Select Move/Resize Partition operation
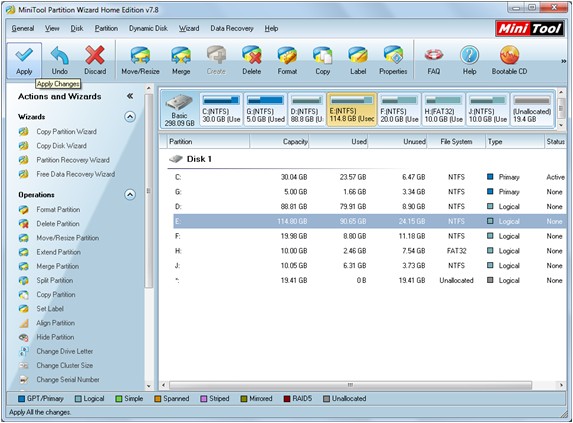 coord(68,238)
